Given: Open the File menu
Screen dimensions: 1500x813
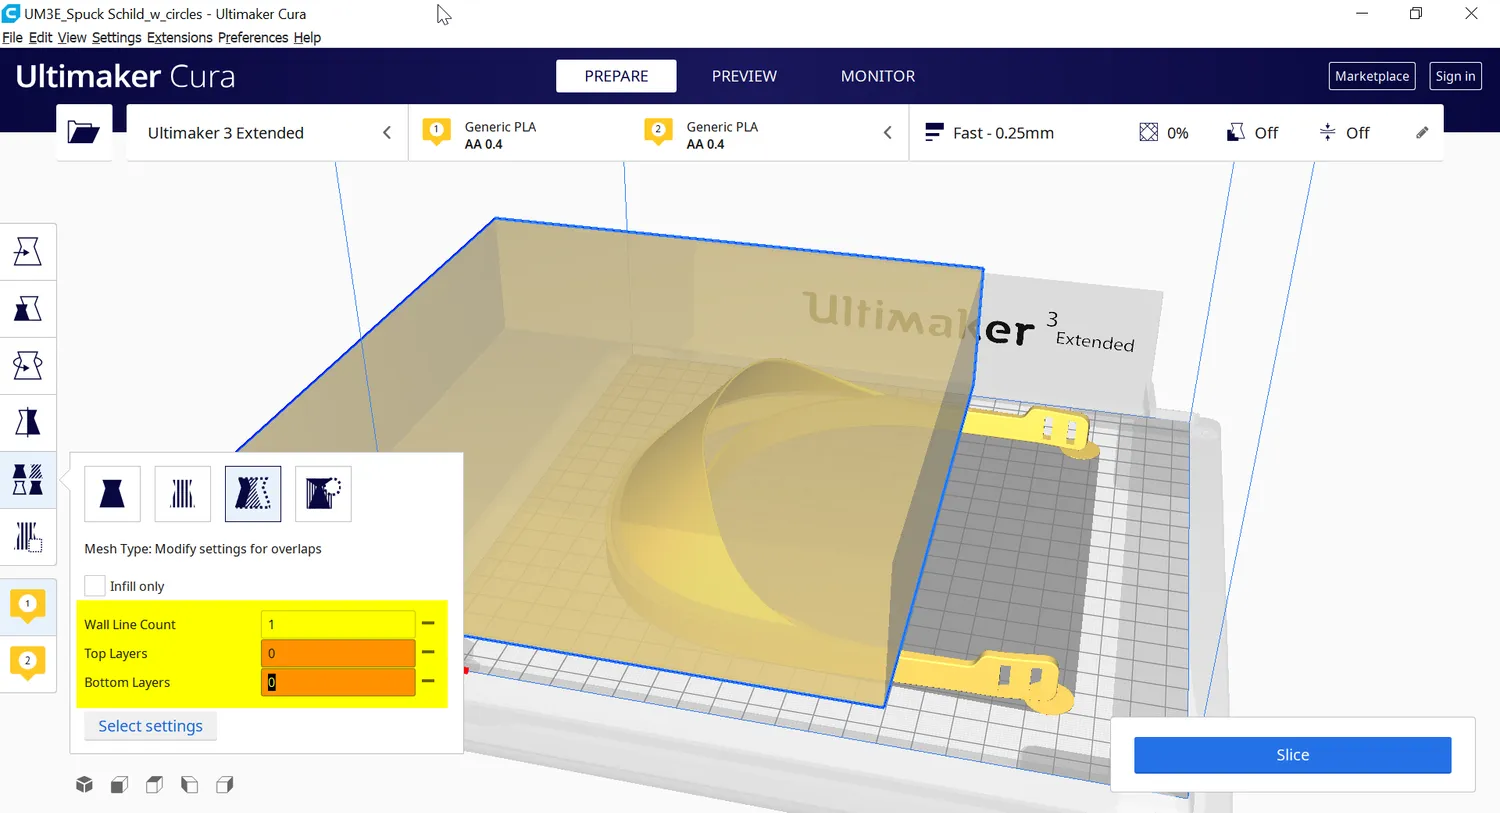Looking at the screenshot, I should [12, 38].
